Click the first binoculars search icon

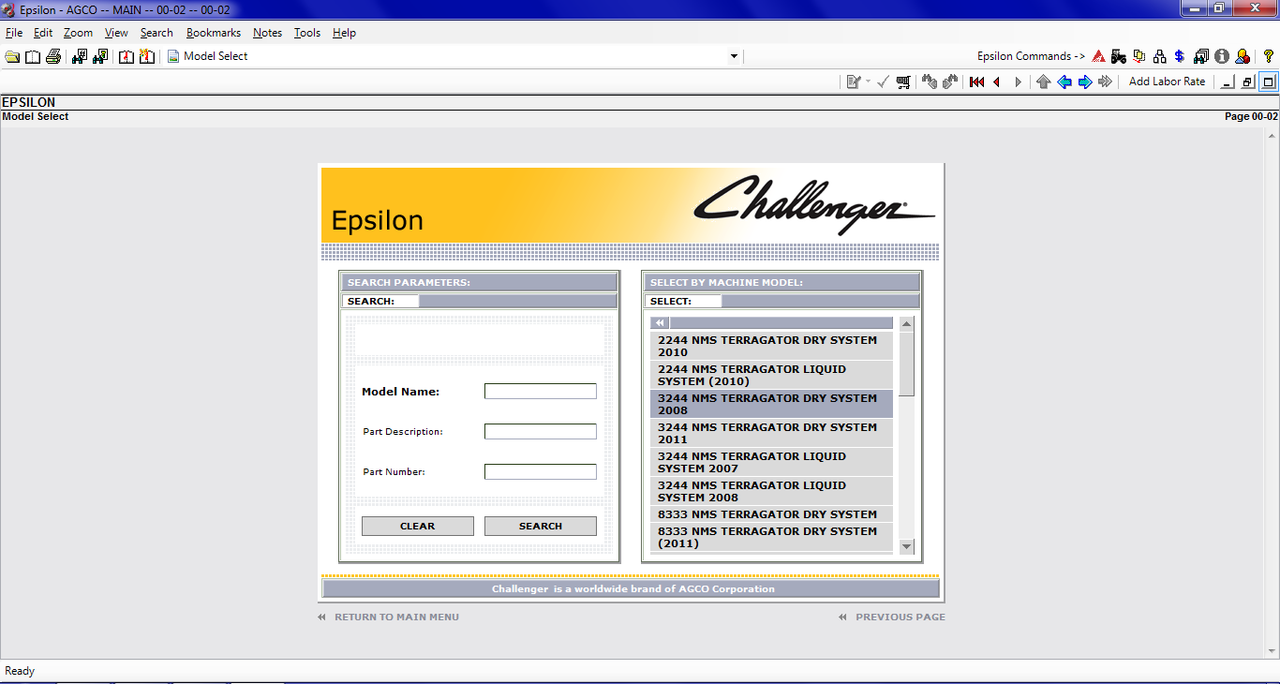click(x=80, y=57)
